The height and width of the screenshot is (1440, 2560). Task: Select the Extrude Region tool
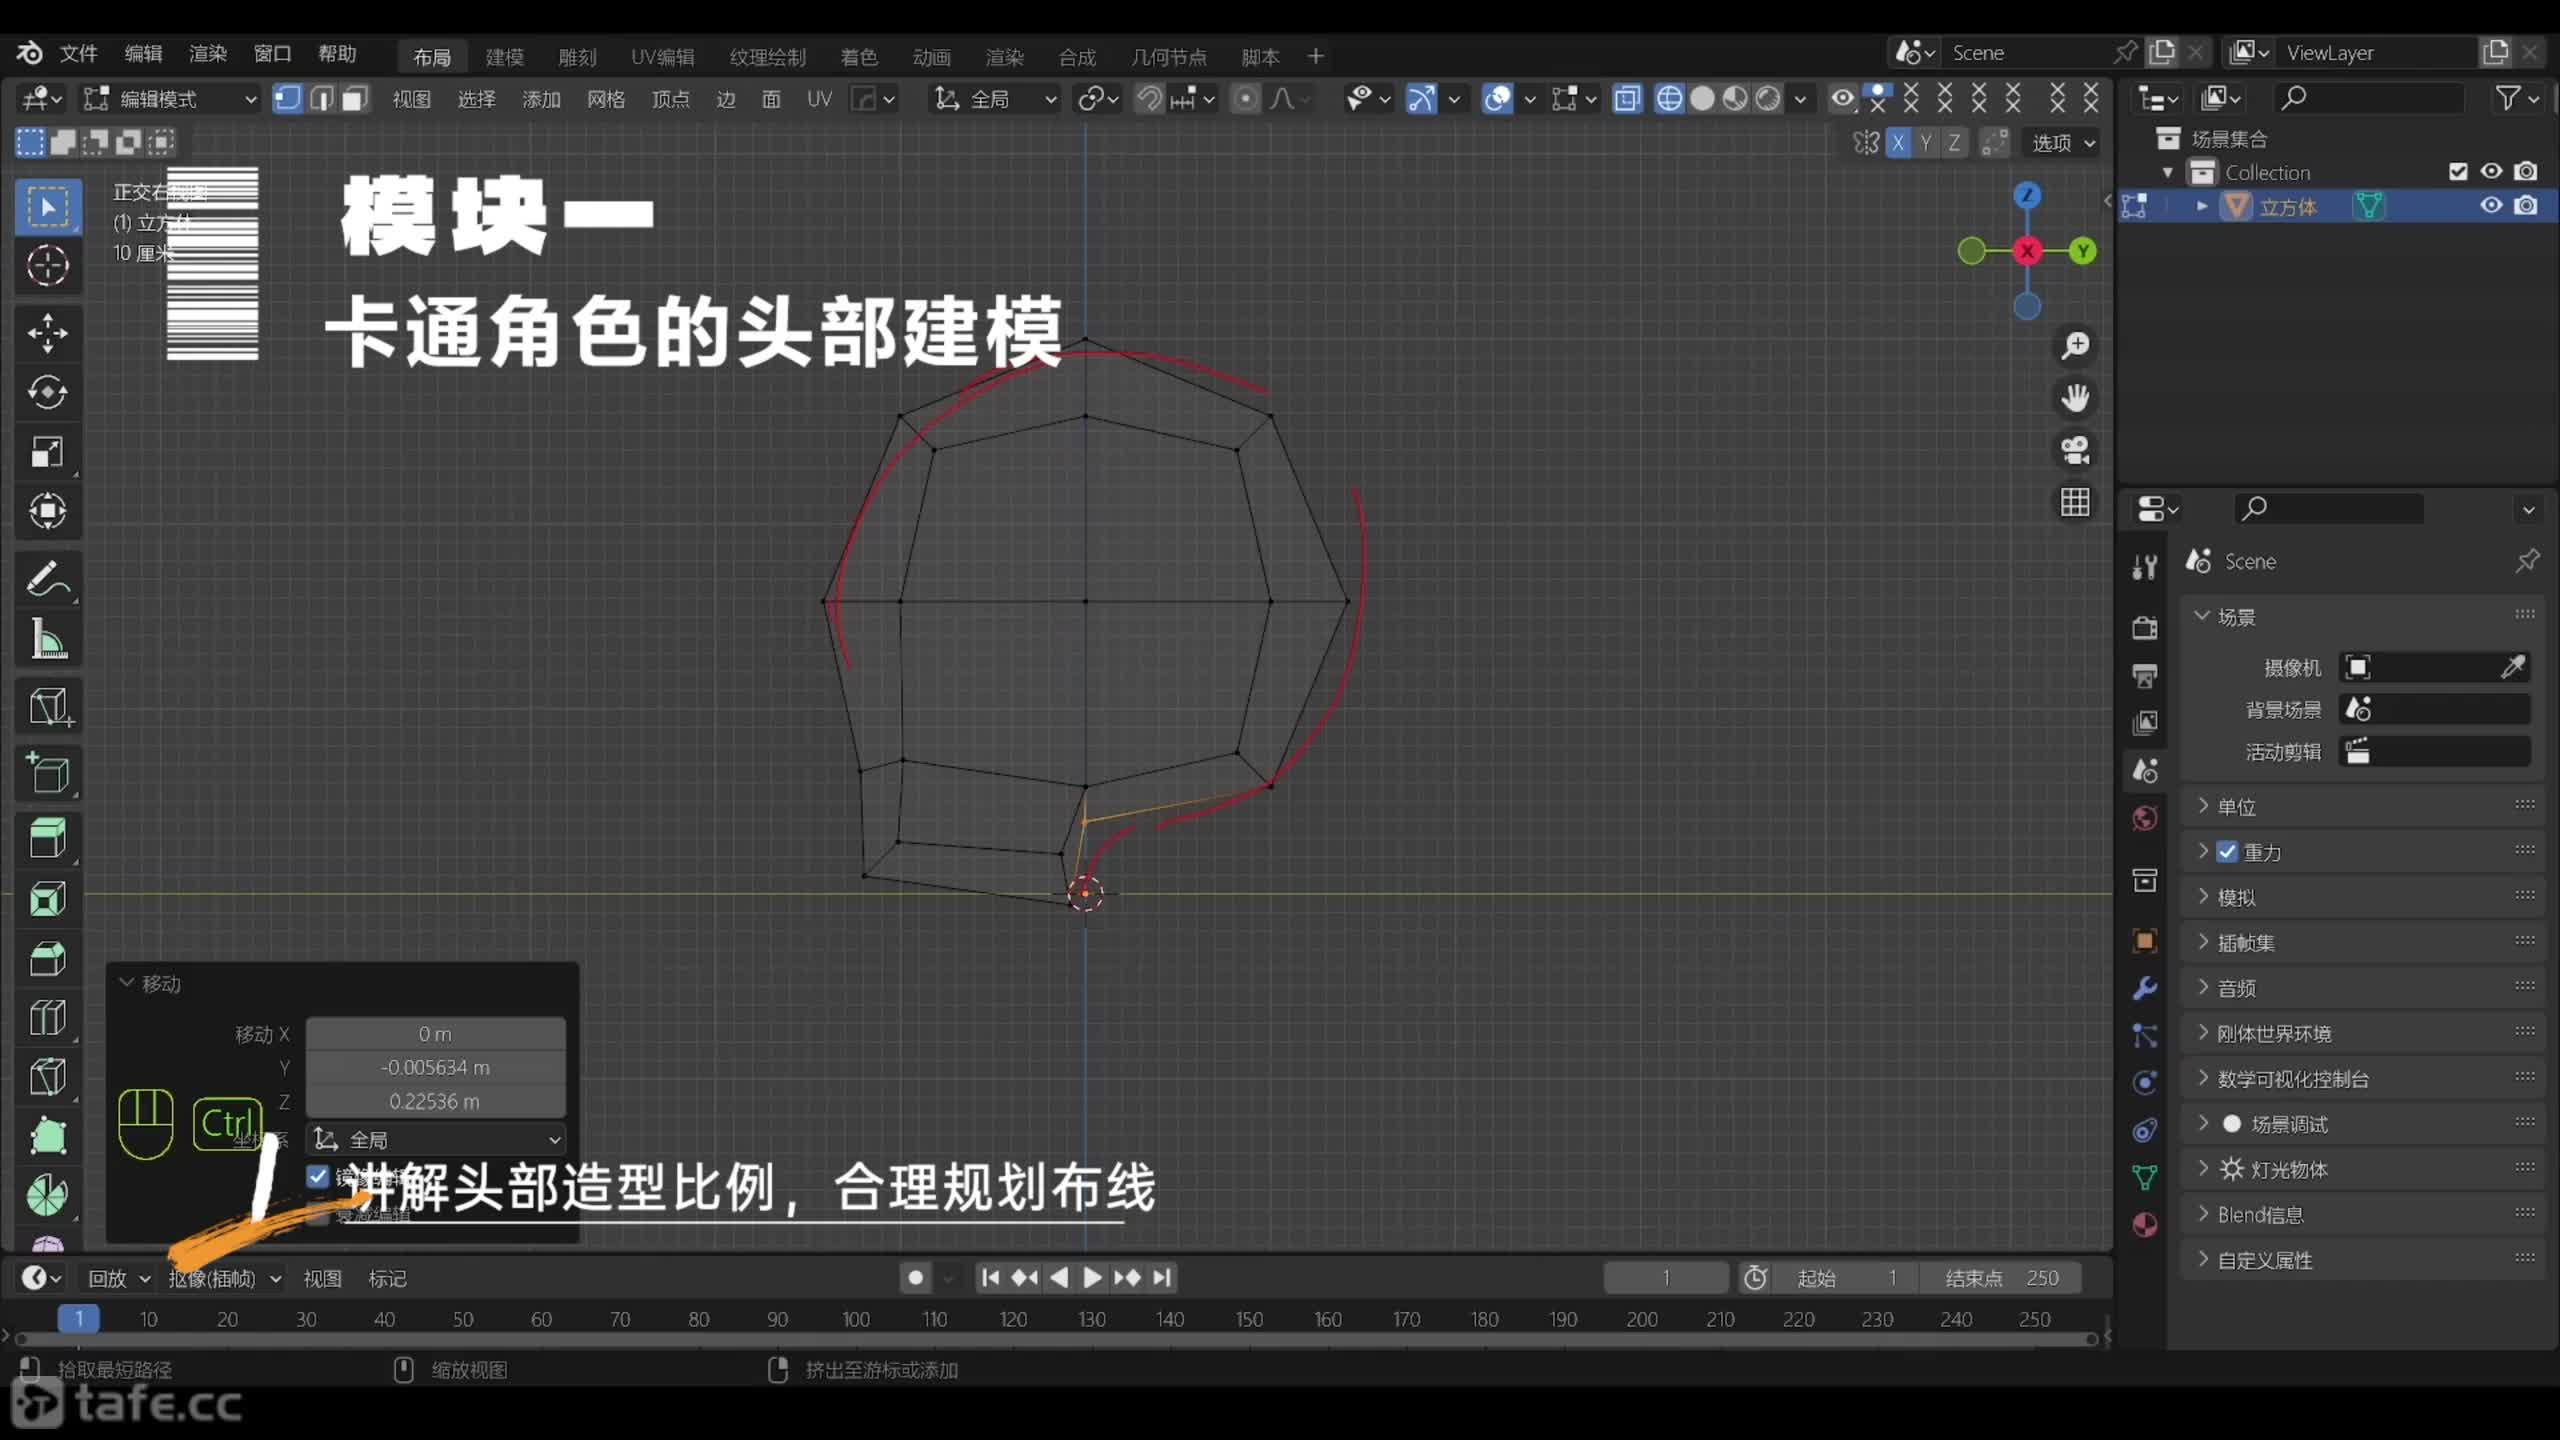tap(48, 838)
